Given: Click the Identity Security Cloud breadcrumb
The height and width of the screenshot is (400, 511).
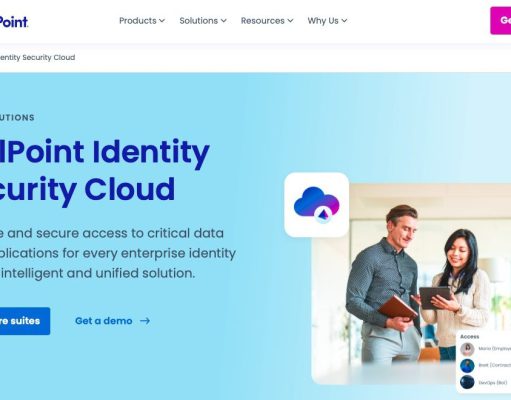Looking at the screenshot, I should point(37,57).
